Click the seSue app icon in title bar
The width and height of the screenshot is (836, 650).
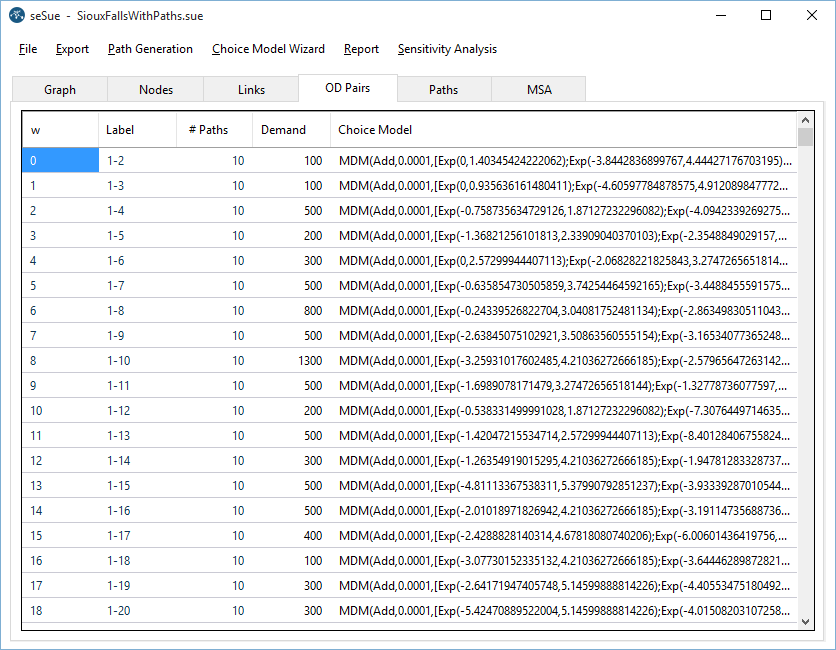(x=17, y=15)
